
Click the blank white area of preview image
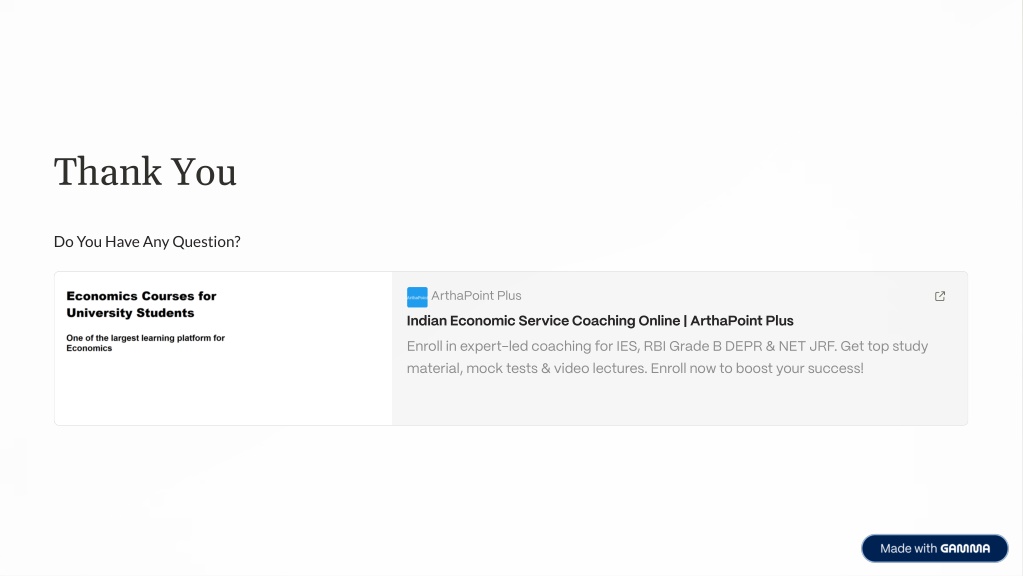(x=223, y=391)
